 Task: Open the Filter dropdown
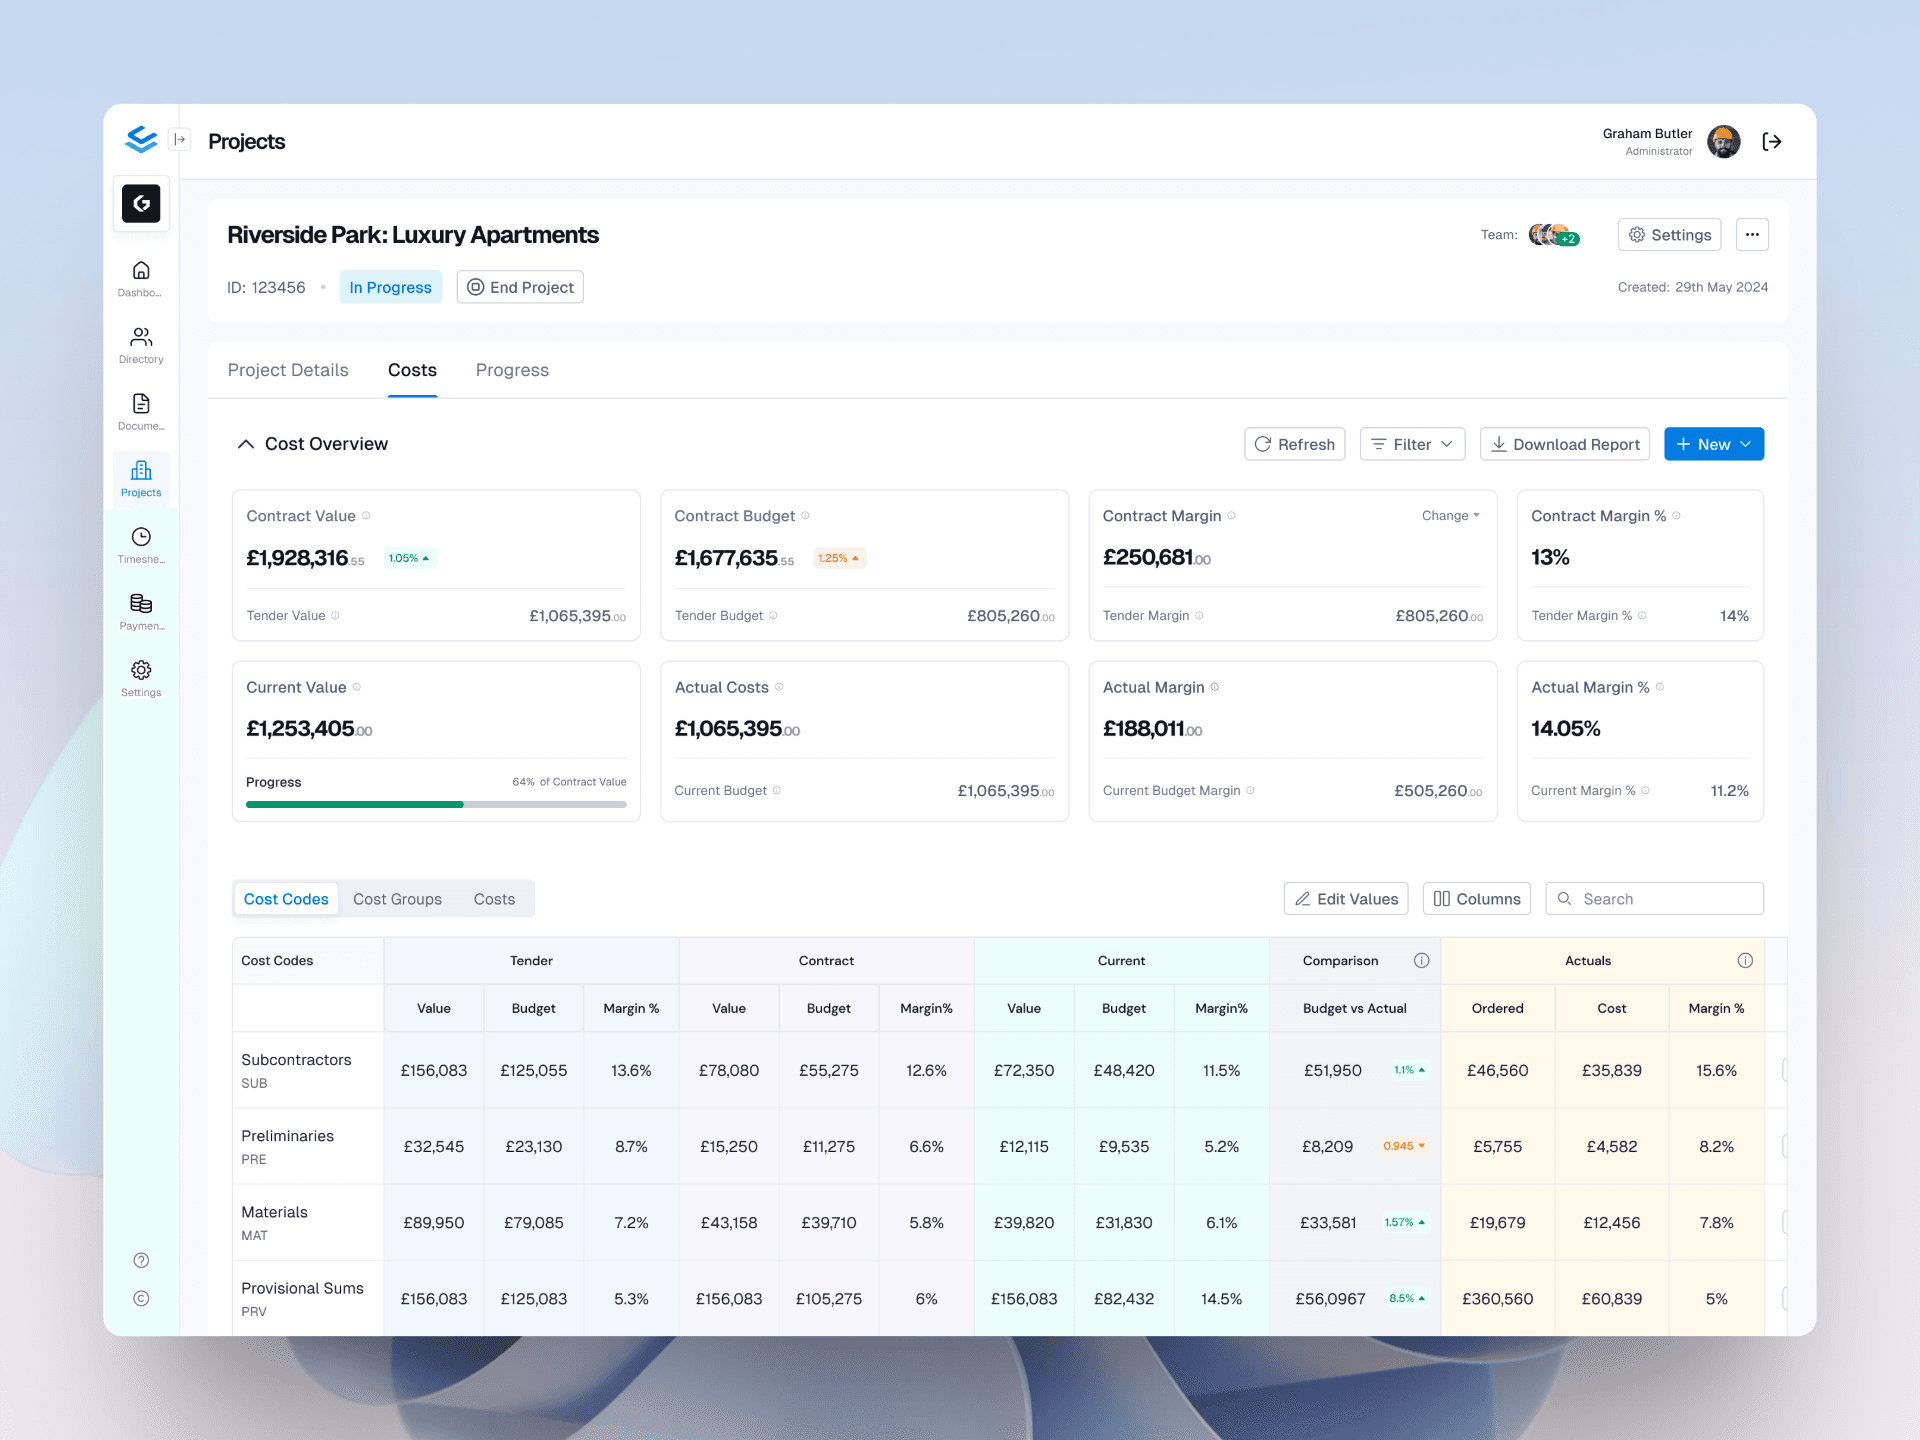point(1412,444)
